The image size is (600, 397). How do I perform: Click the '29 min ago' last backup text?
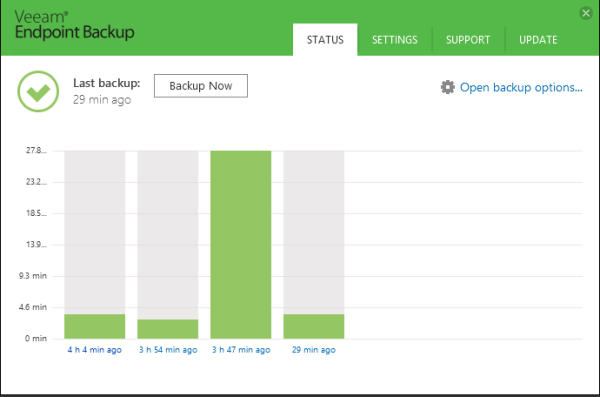point(102,100)
